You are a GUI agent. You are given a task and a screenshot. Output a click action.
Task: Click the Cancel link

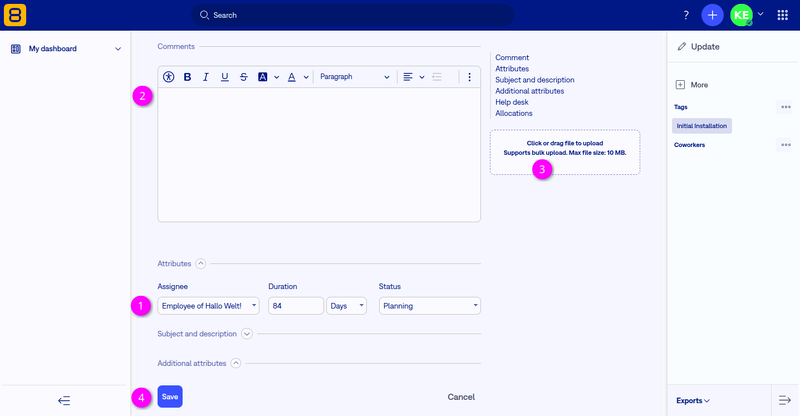(x=461, y=397)
